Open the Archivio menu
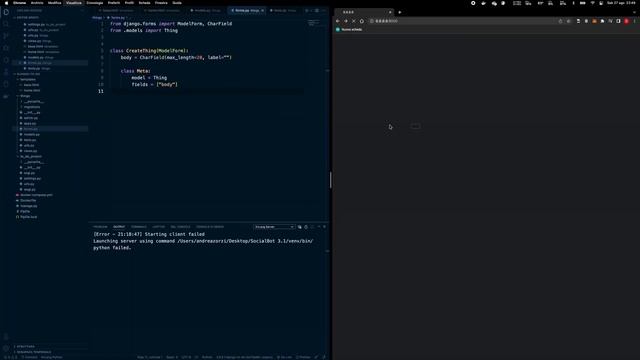The width and height of the screenshot is (640, 360). pos(37,3)
